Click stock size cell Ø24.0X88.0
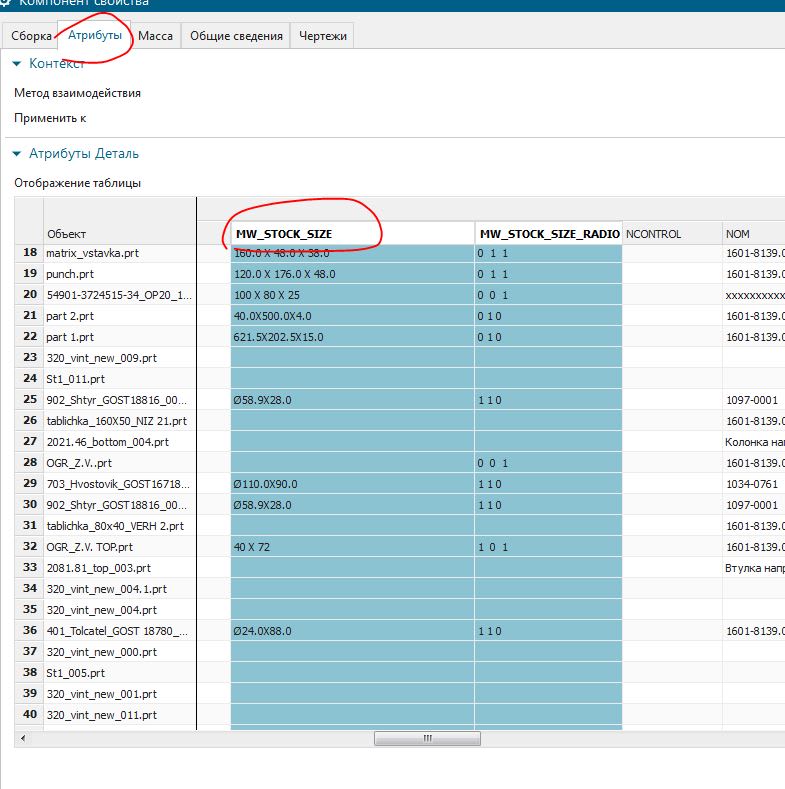 [352, 631]
